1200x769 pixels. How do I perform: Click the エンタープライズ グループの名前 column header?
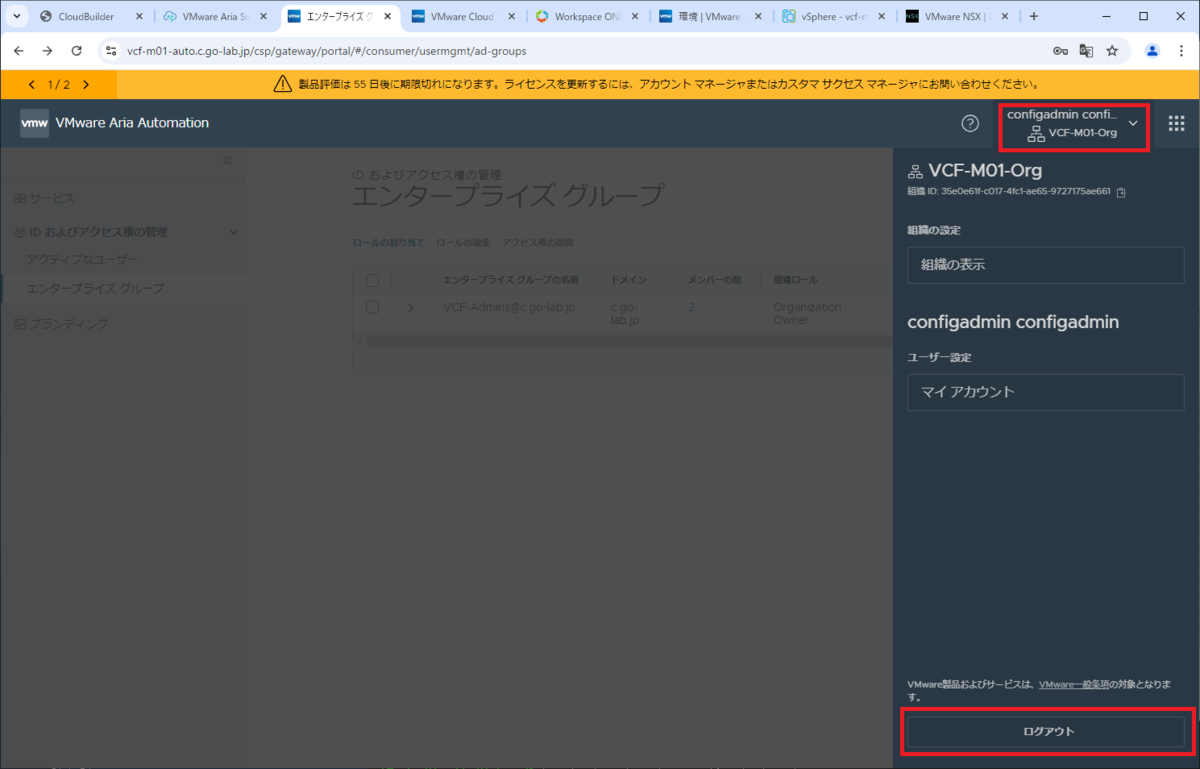(x=511, y=280)
